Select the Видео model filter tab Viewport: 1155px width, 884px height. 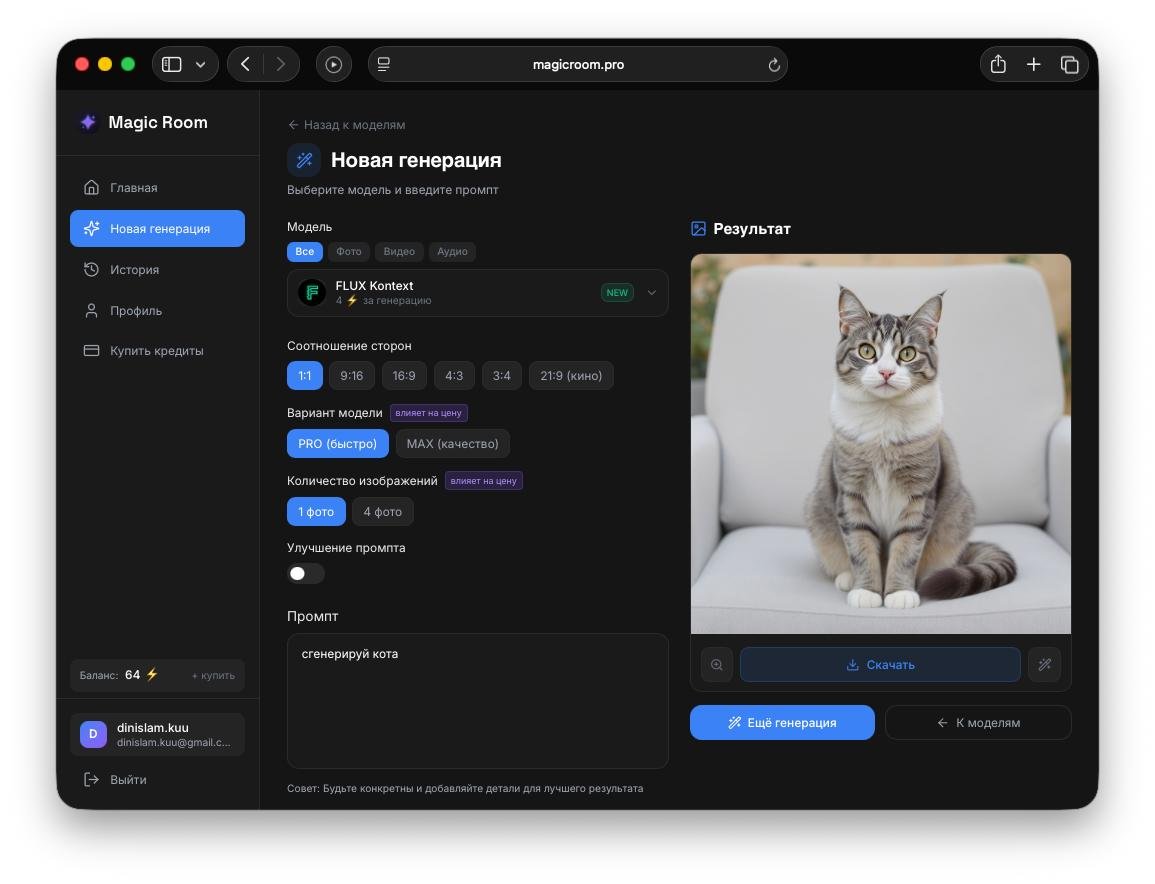tap(399, 251)
